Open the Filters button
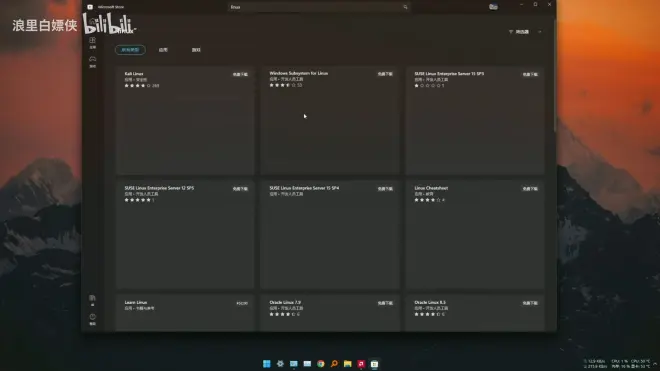This screenshot has height=371, width=660. 519,32
